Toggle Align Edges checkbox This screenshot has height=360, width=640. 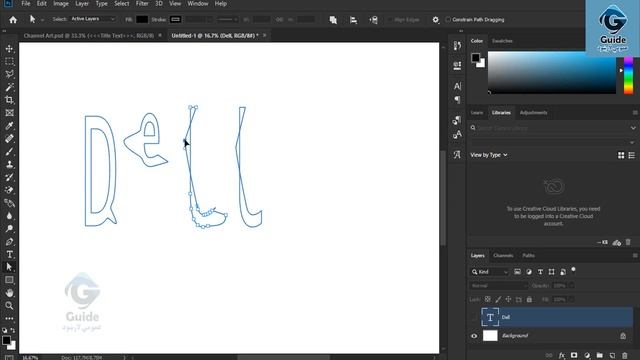point(390,20)
